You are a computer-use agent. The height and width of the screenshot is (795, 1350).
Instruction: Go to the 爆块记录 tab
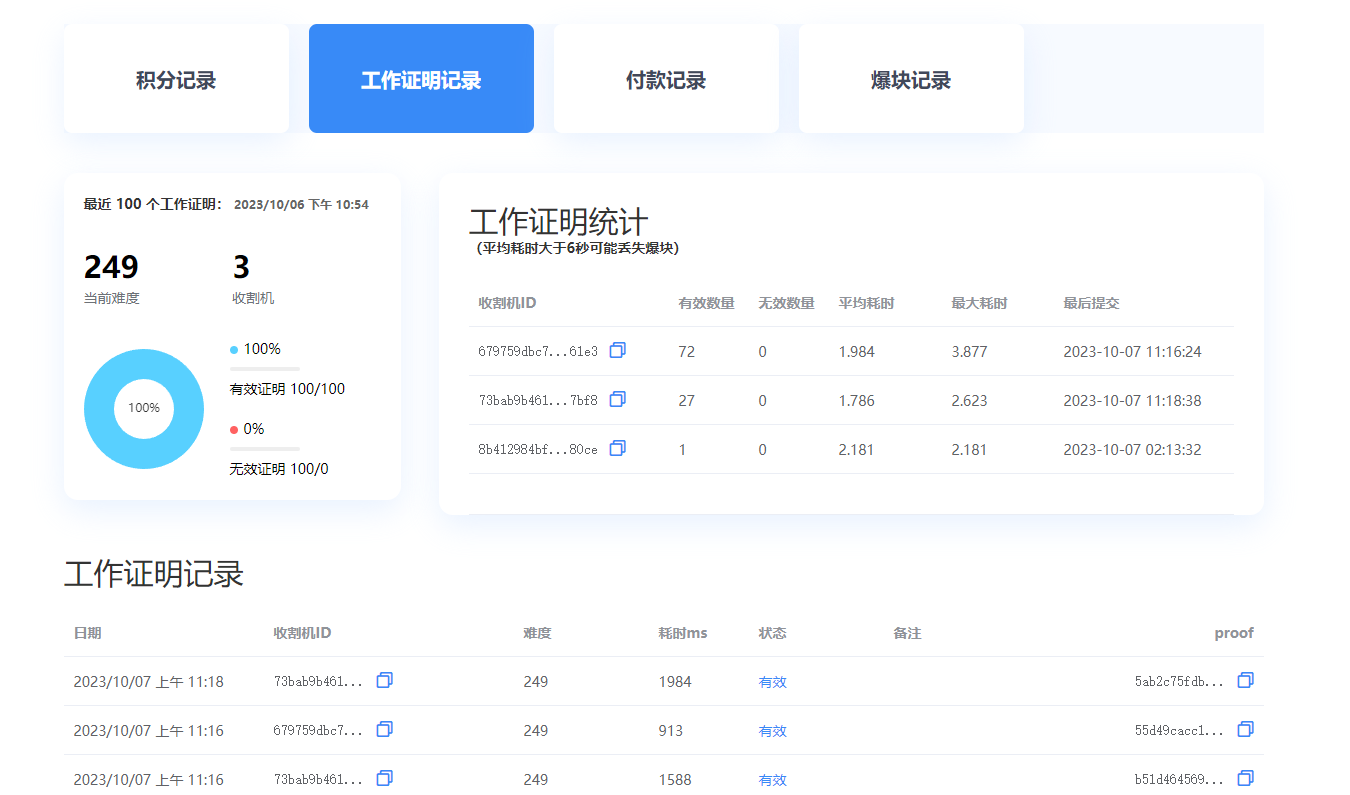[911, 80]
